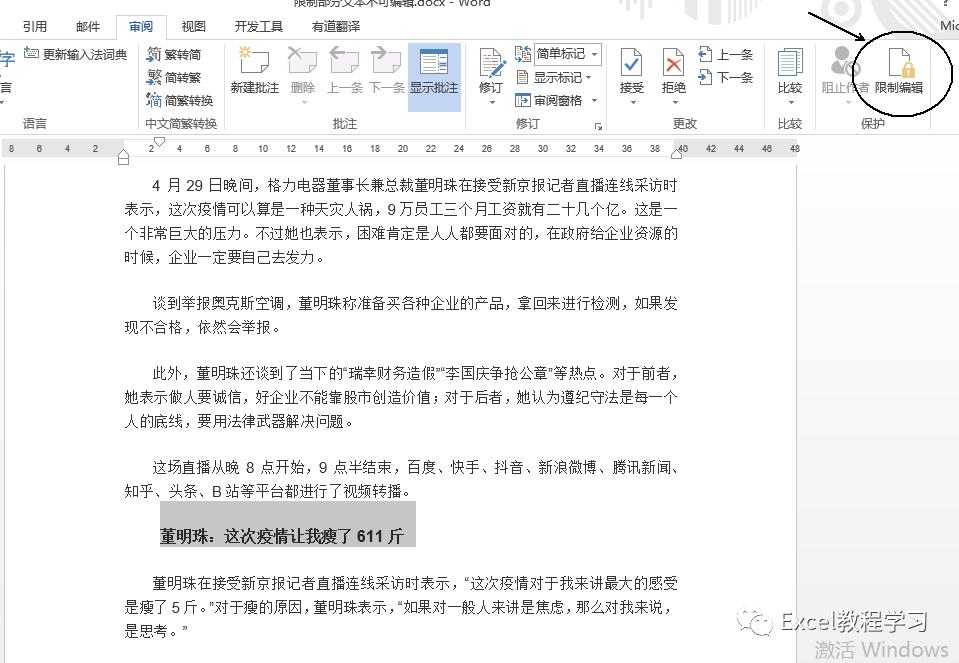Open the 简单标记 markup dropdown
Screen dimensions: 959x663
coord(561,54)
